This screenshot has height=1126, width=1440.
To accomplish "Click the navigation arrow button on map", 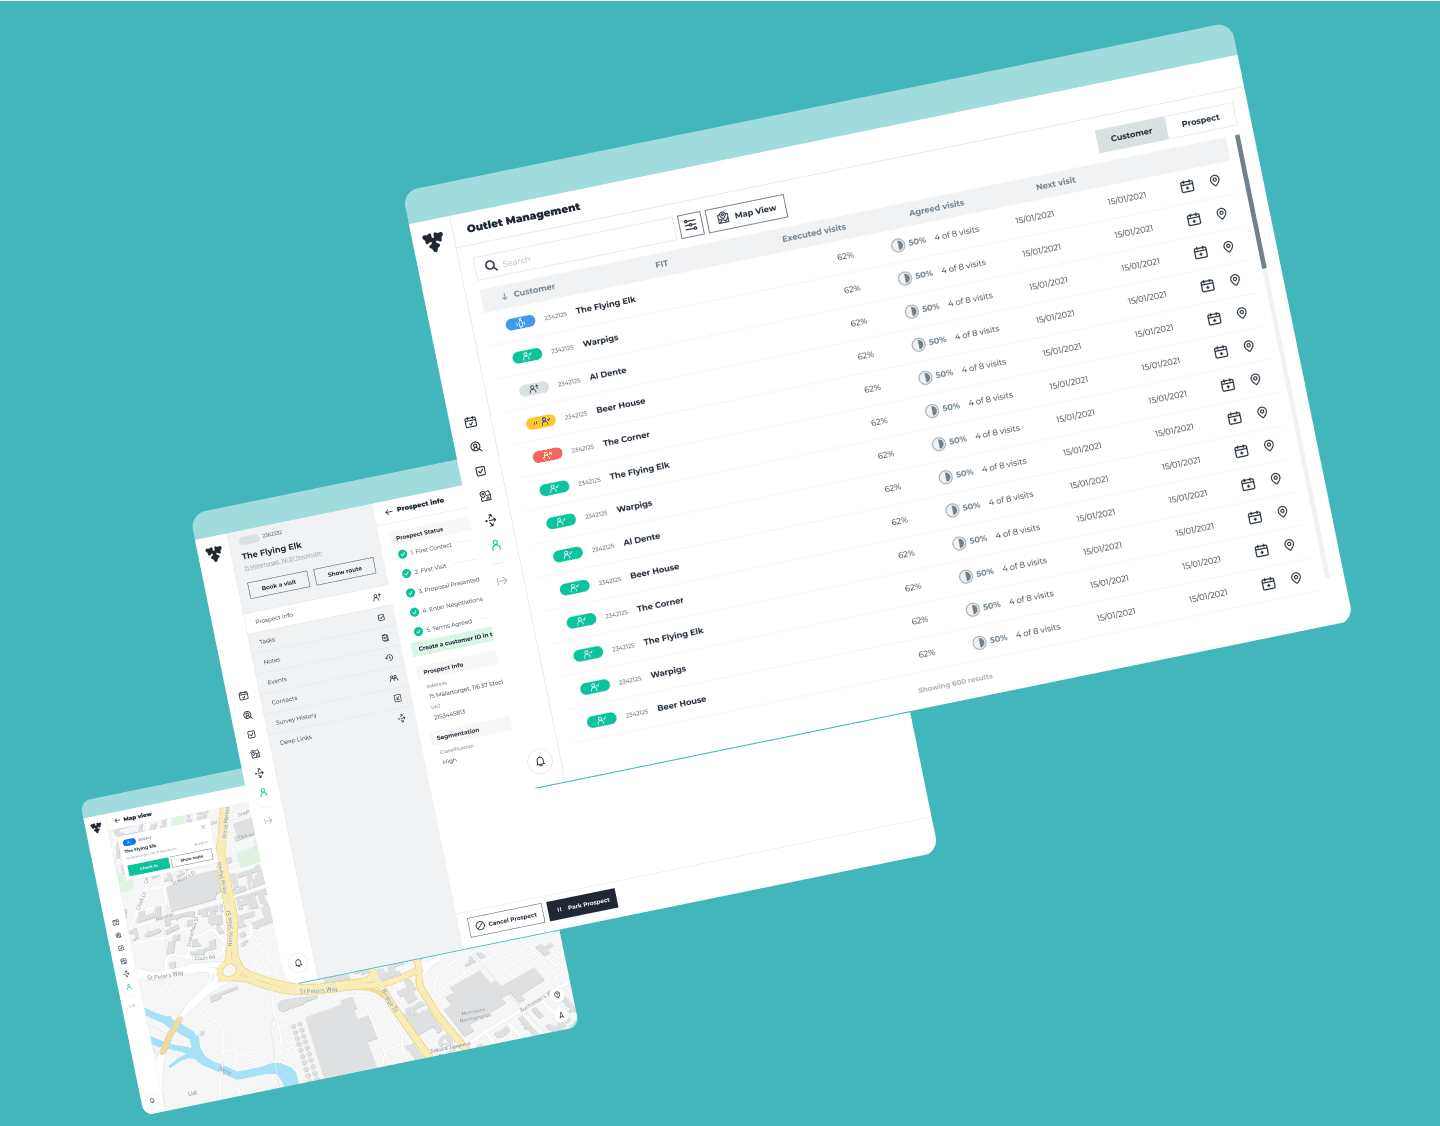I will [561, 1015].
